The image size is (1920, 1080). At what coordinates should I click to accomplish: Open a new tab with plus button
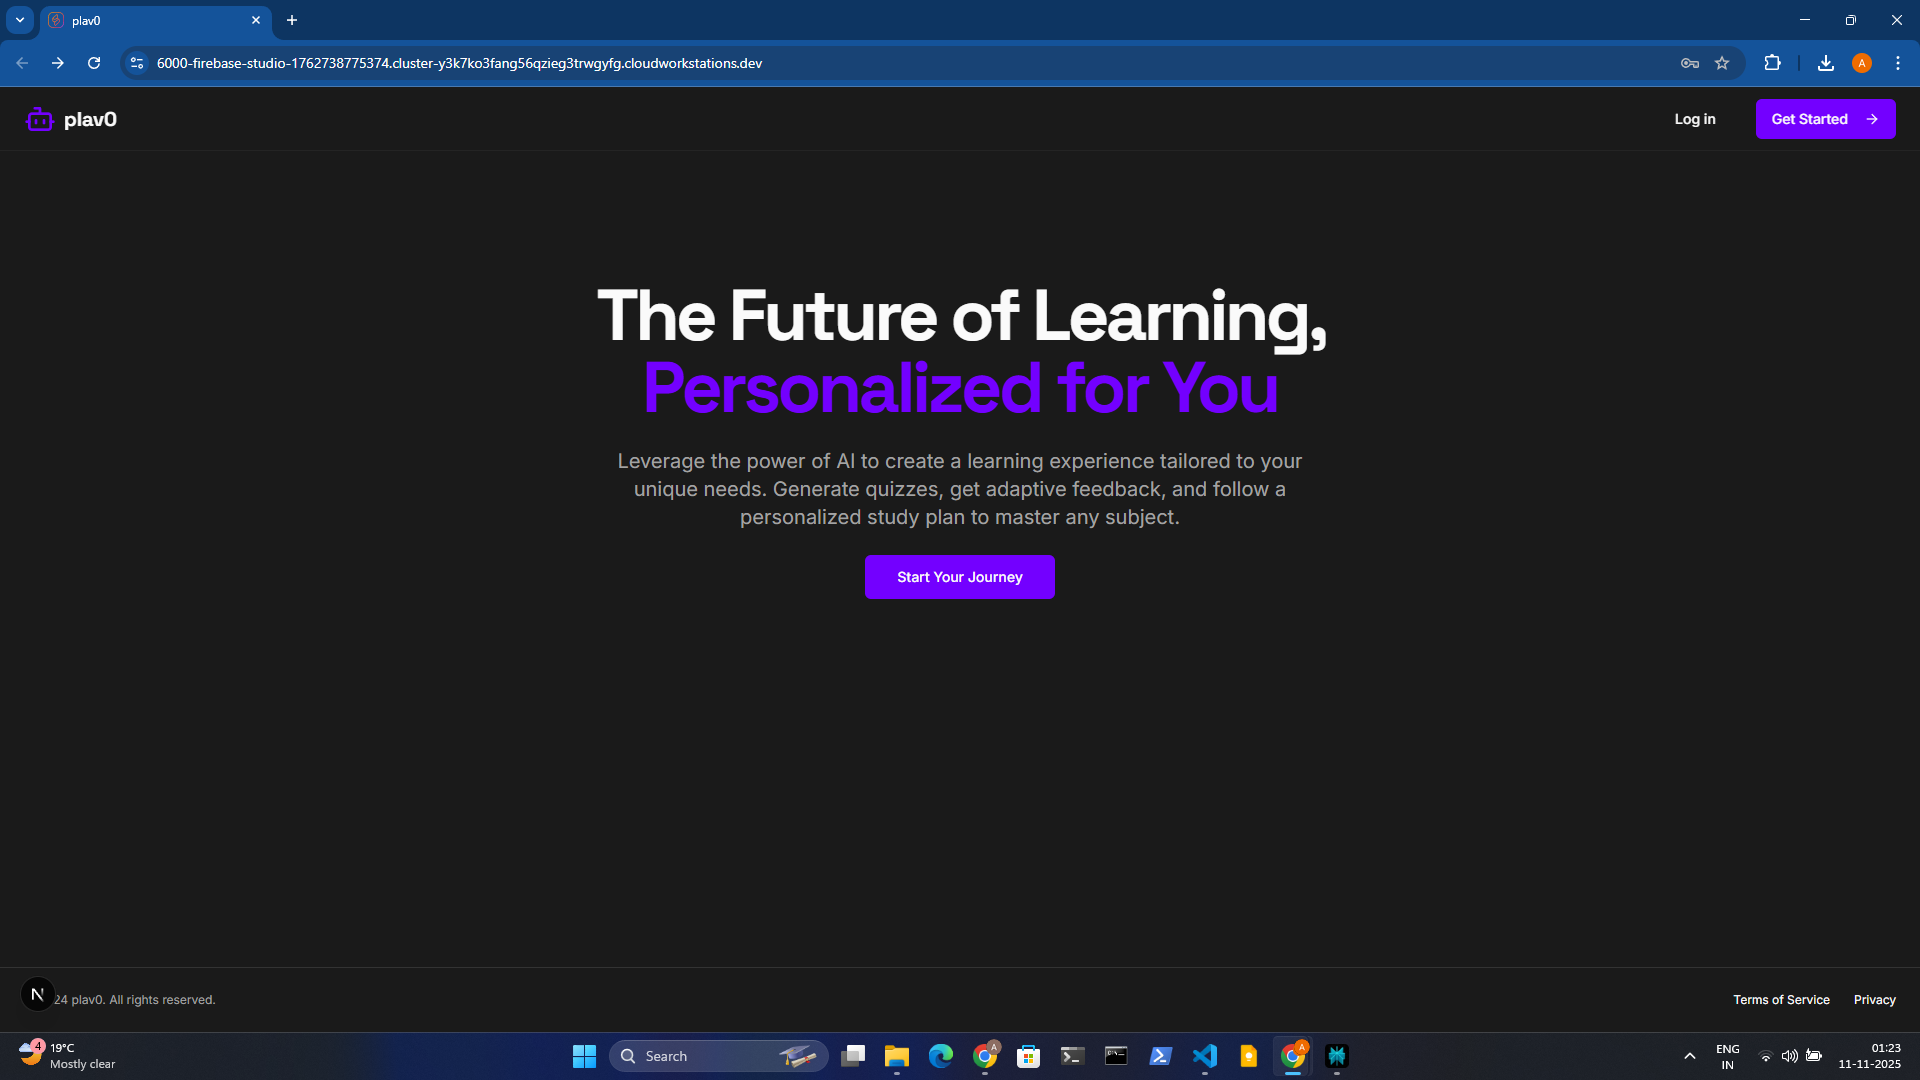click(292, 20)
